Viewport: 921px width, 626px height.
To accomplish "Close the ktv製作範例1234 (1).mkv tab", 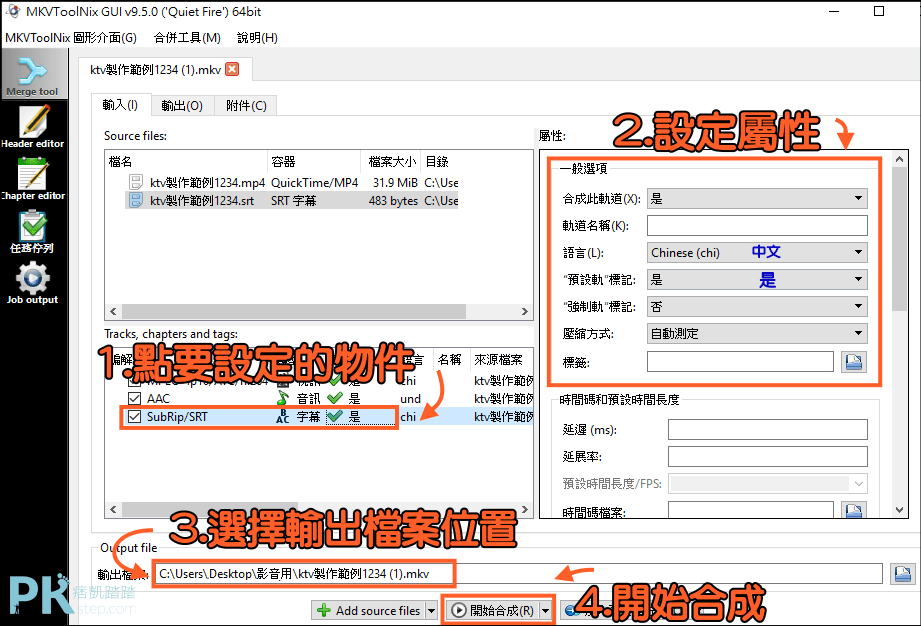I will (x=233, y=69).
